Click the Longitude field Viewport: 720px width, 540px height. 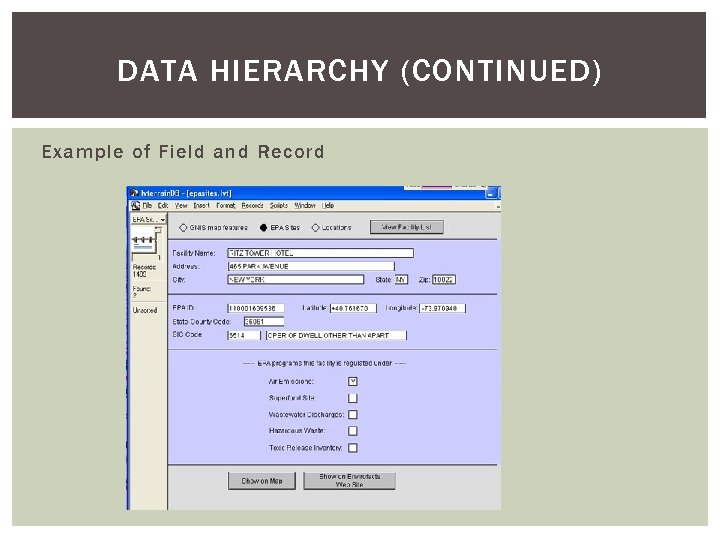point(443,308)
